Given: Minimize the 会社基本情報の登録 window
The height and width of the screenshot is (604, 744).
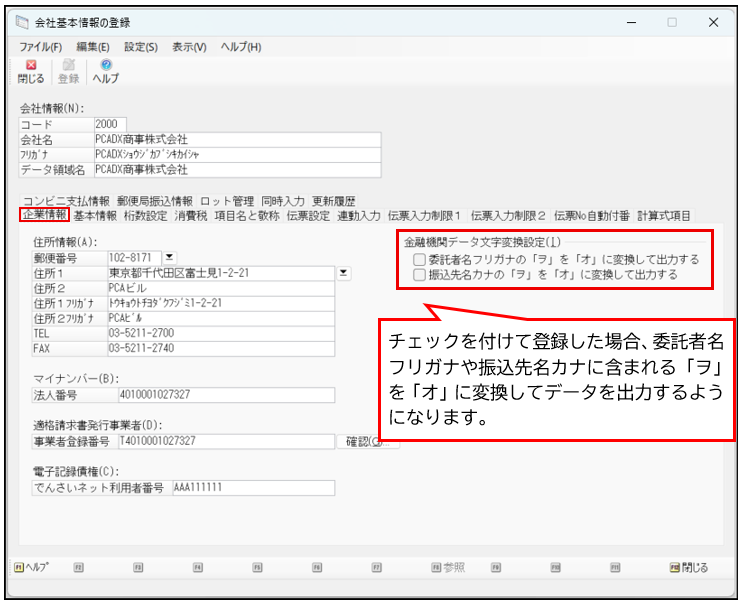Looking at the screenshot, I should tap(631, 22).
